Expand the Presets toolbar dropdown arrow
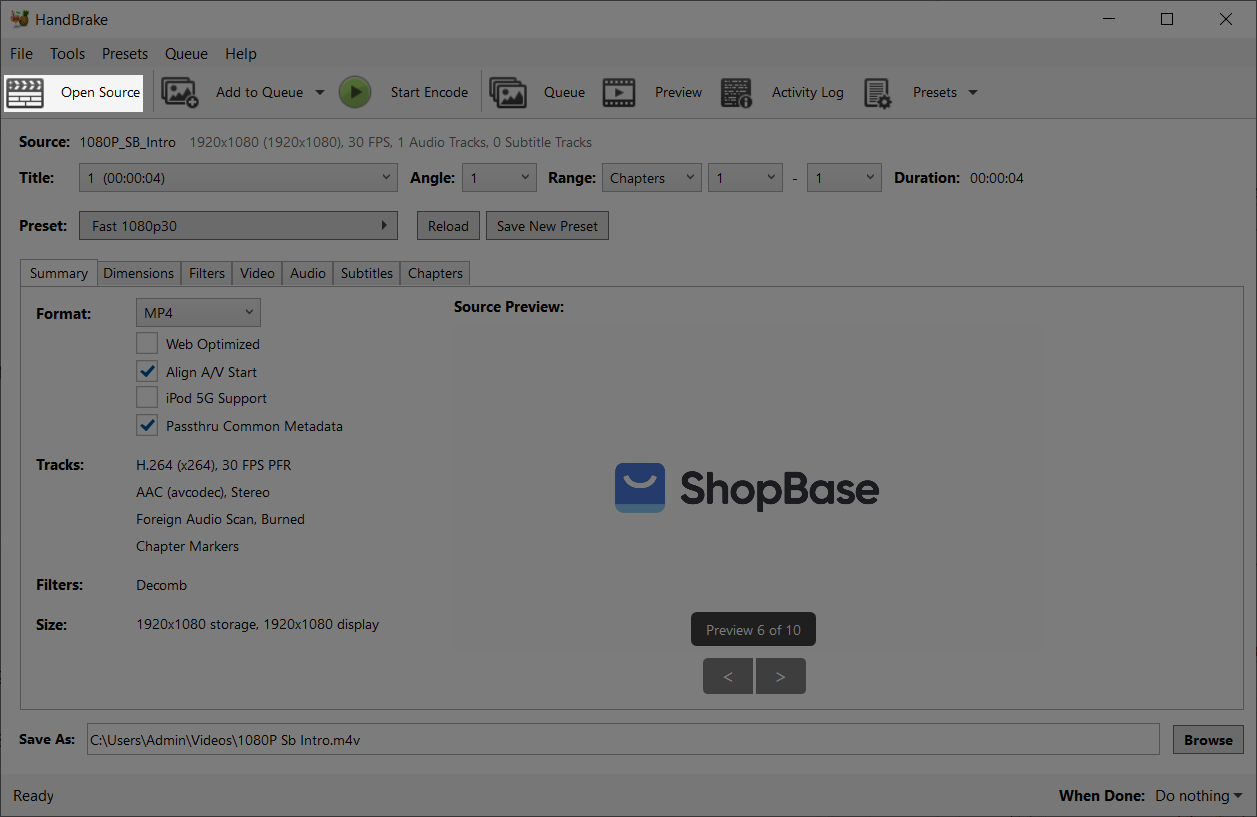Image resolution: width=1257 pixels, height=817 pixels. click(x=972, y=92)
